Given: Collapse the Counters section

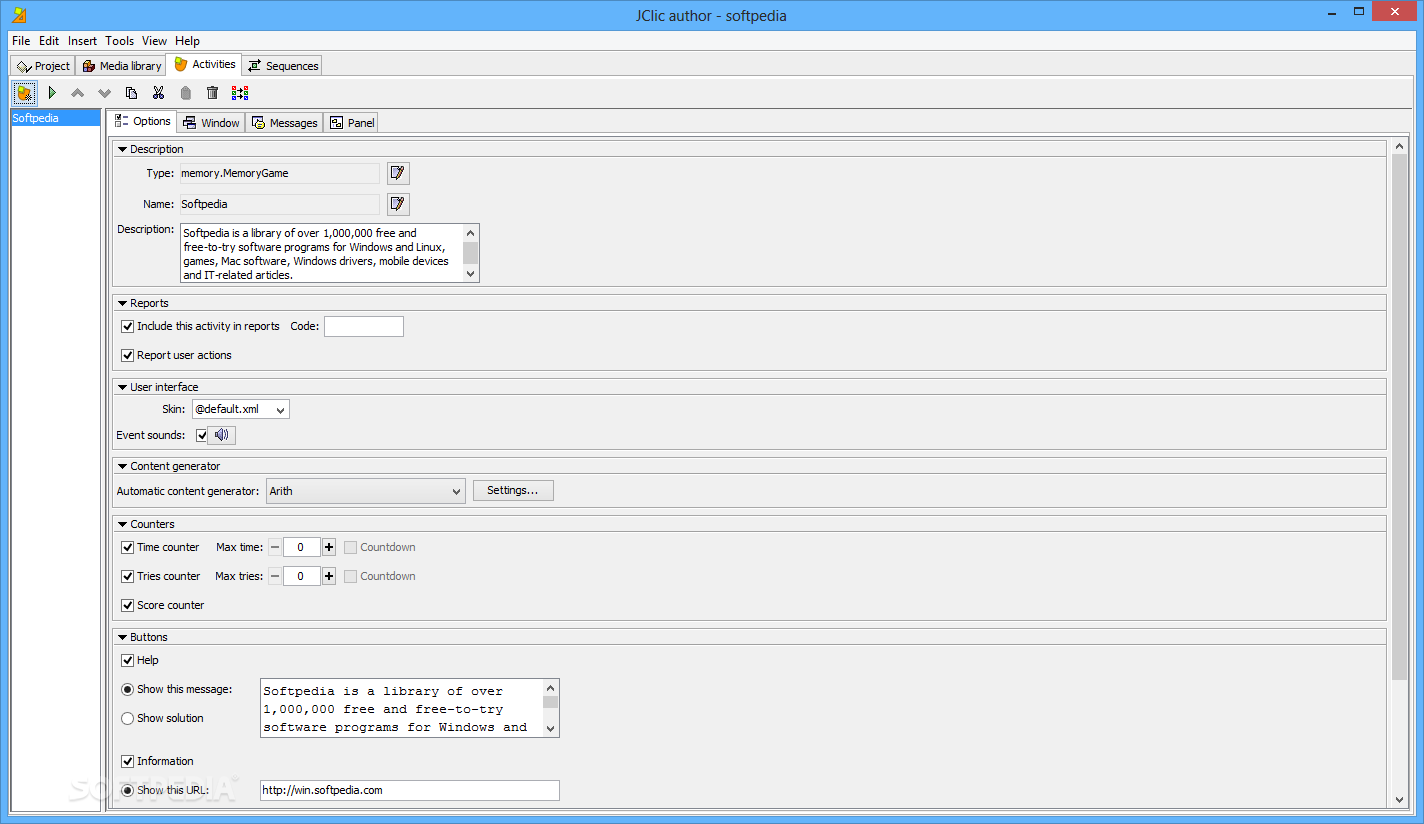Looking at the screenshot, I should (122, 524).
